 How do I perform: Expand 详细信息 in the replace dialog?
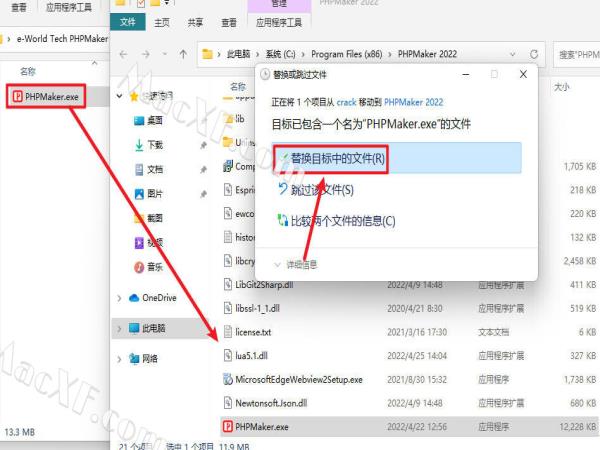(x=296, y=264)
